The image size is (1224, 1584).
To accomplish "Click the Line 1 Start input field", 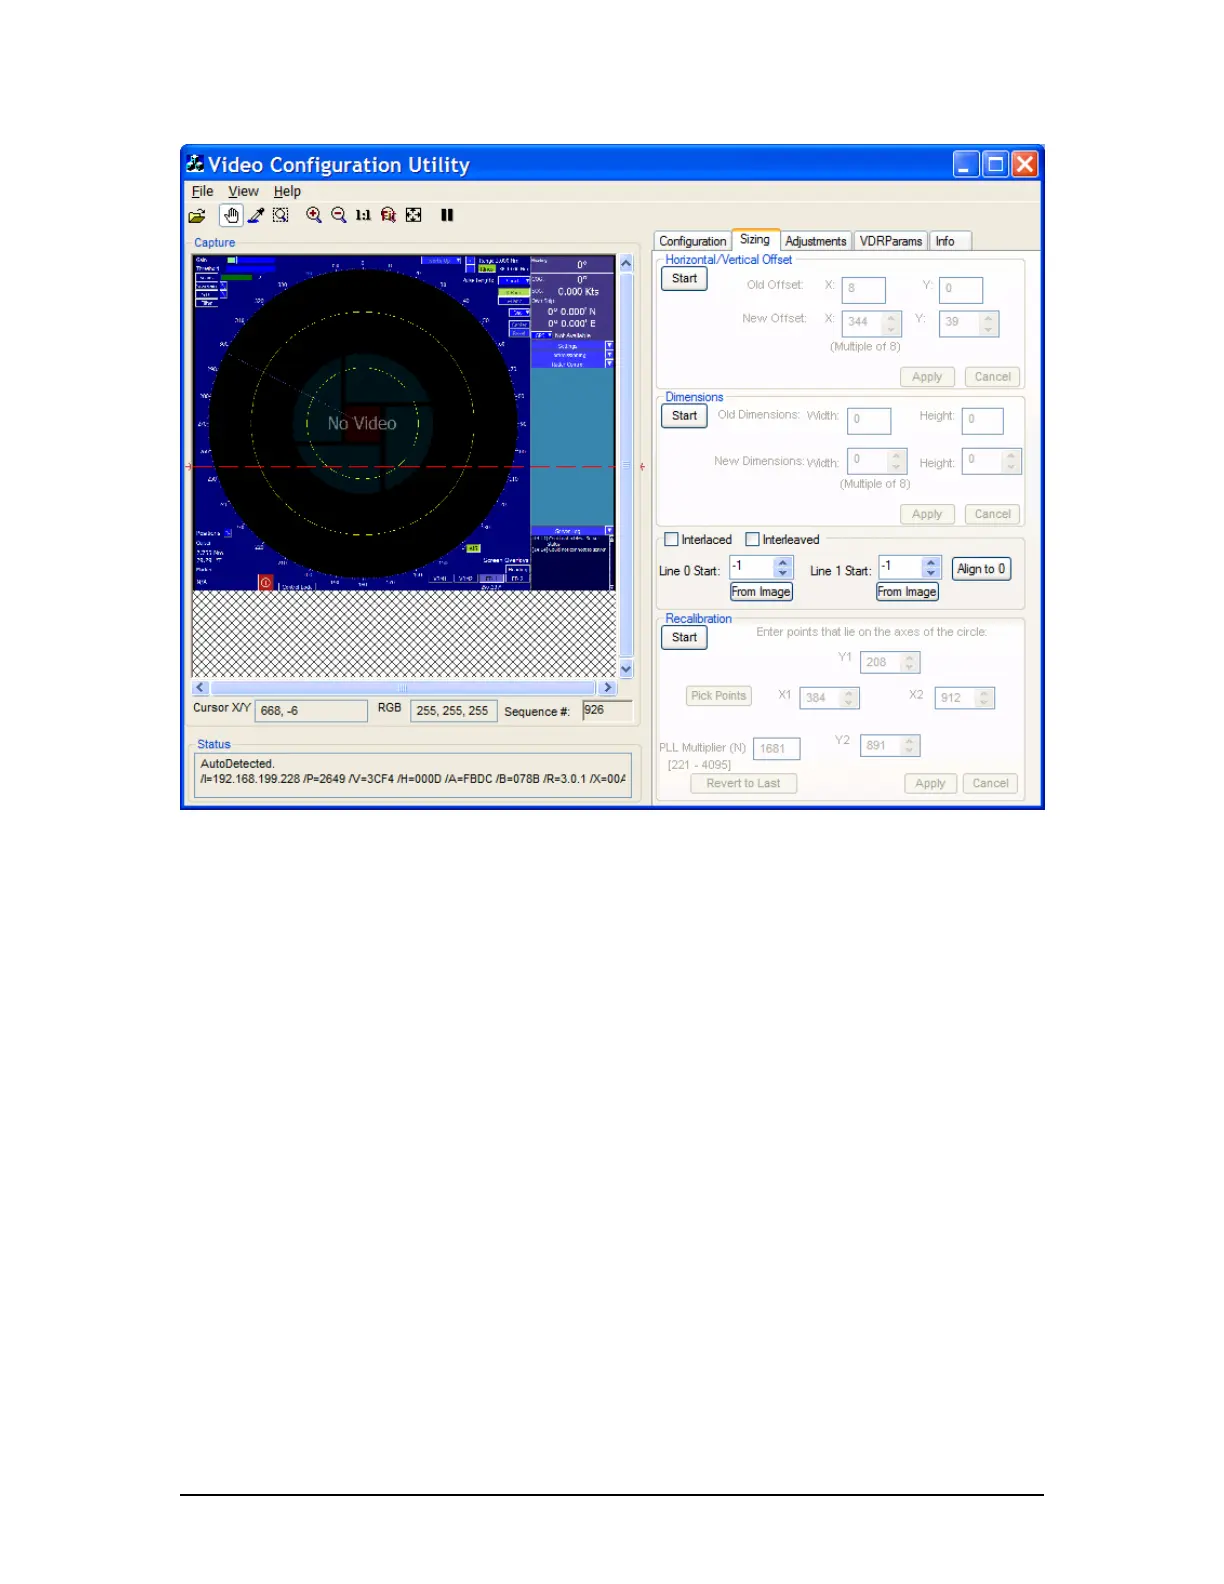I will [900, 567].
